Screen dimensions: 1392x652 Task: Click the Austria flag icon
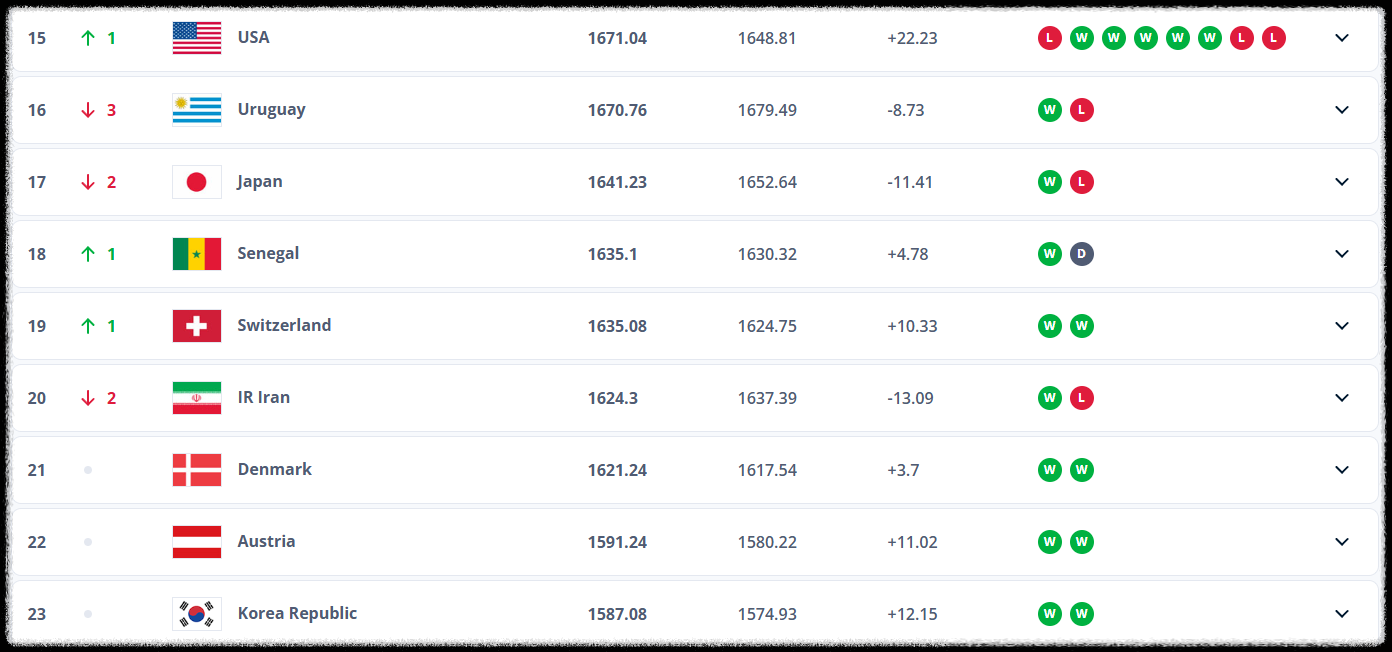(x=197, y=542)
